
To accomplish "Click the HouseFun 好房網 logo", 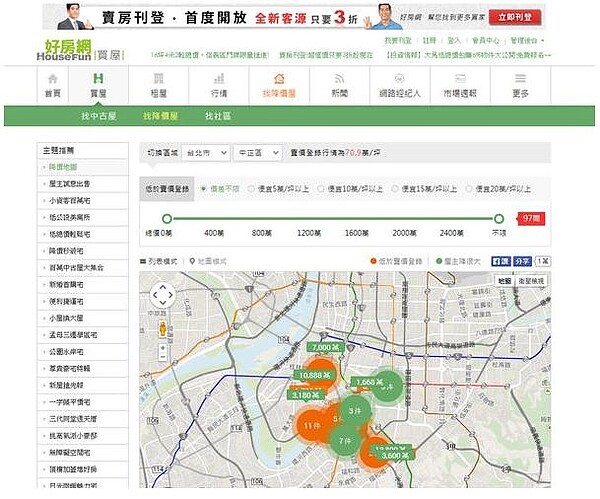I will (64, 51).
